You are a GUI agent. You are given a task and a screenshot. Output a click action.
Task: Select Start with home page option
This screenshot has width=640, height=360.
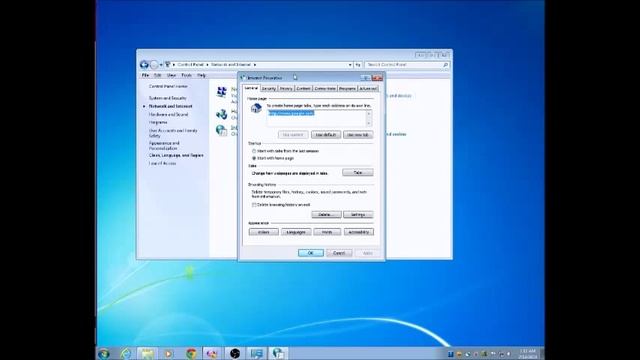(x=254, y=158)
